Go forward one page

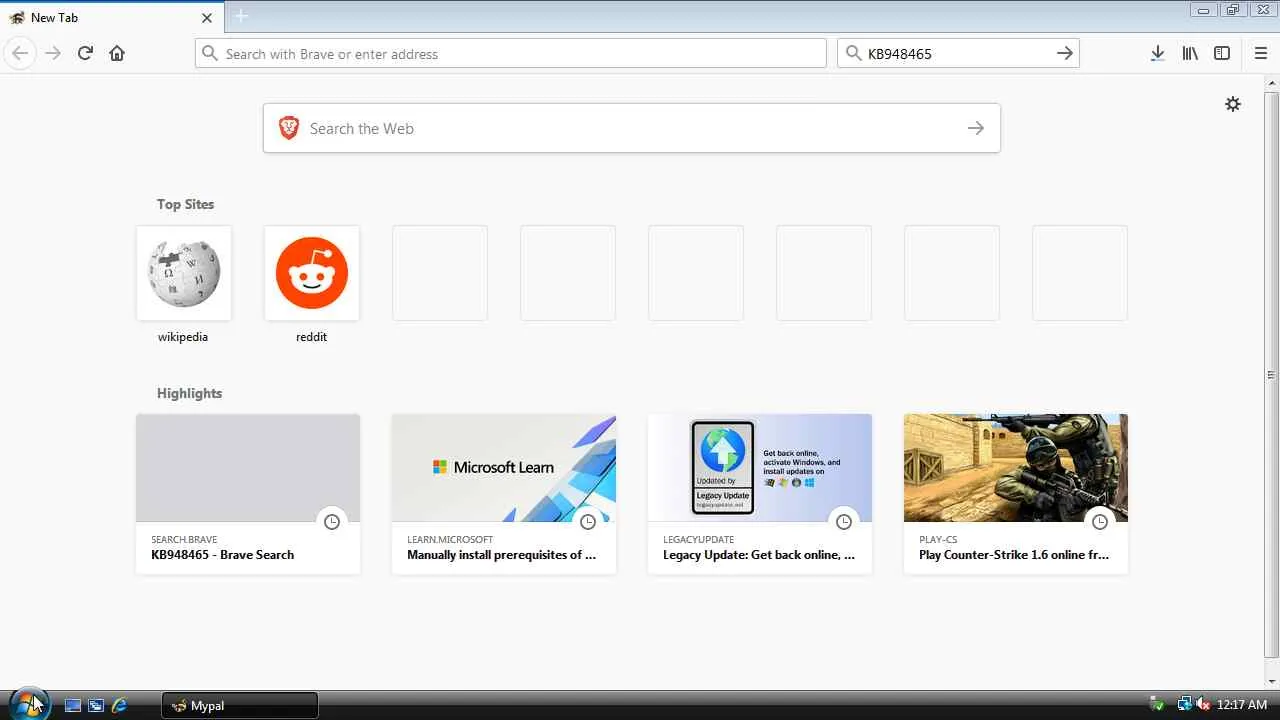point(53,53)
